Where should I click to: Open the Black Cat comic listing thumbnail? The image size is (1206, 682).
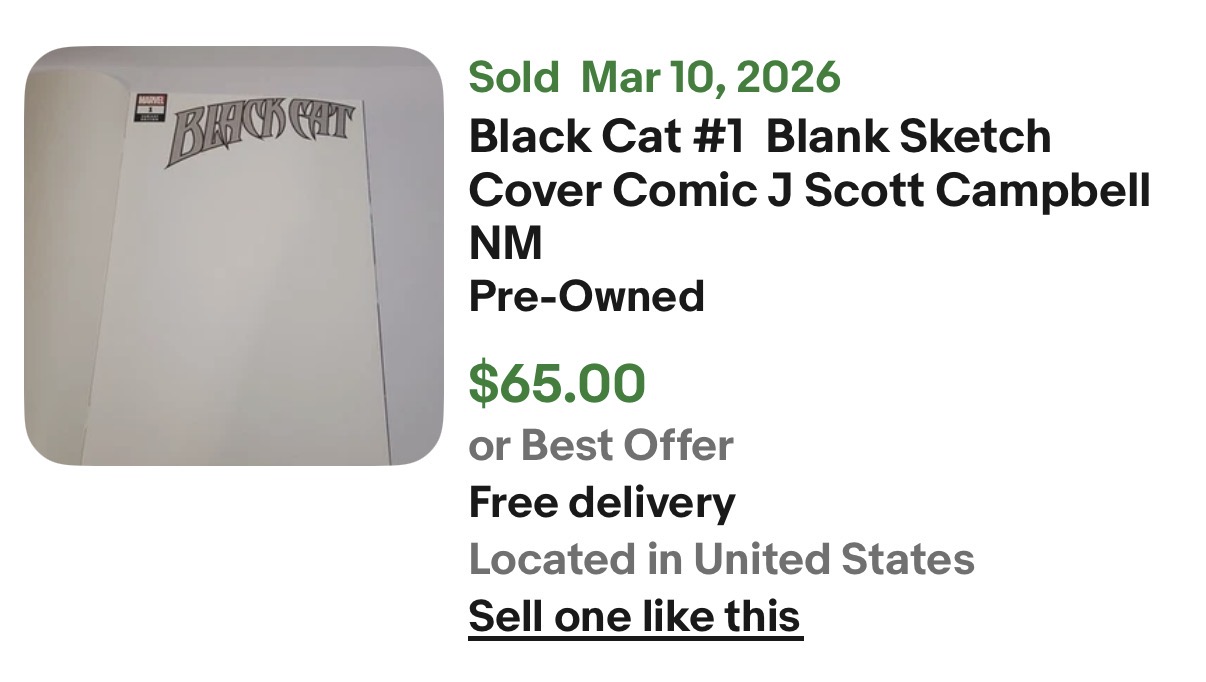(x=233, y=256)
